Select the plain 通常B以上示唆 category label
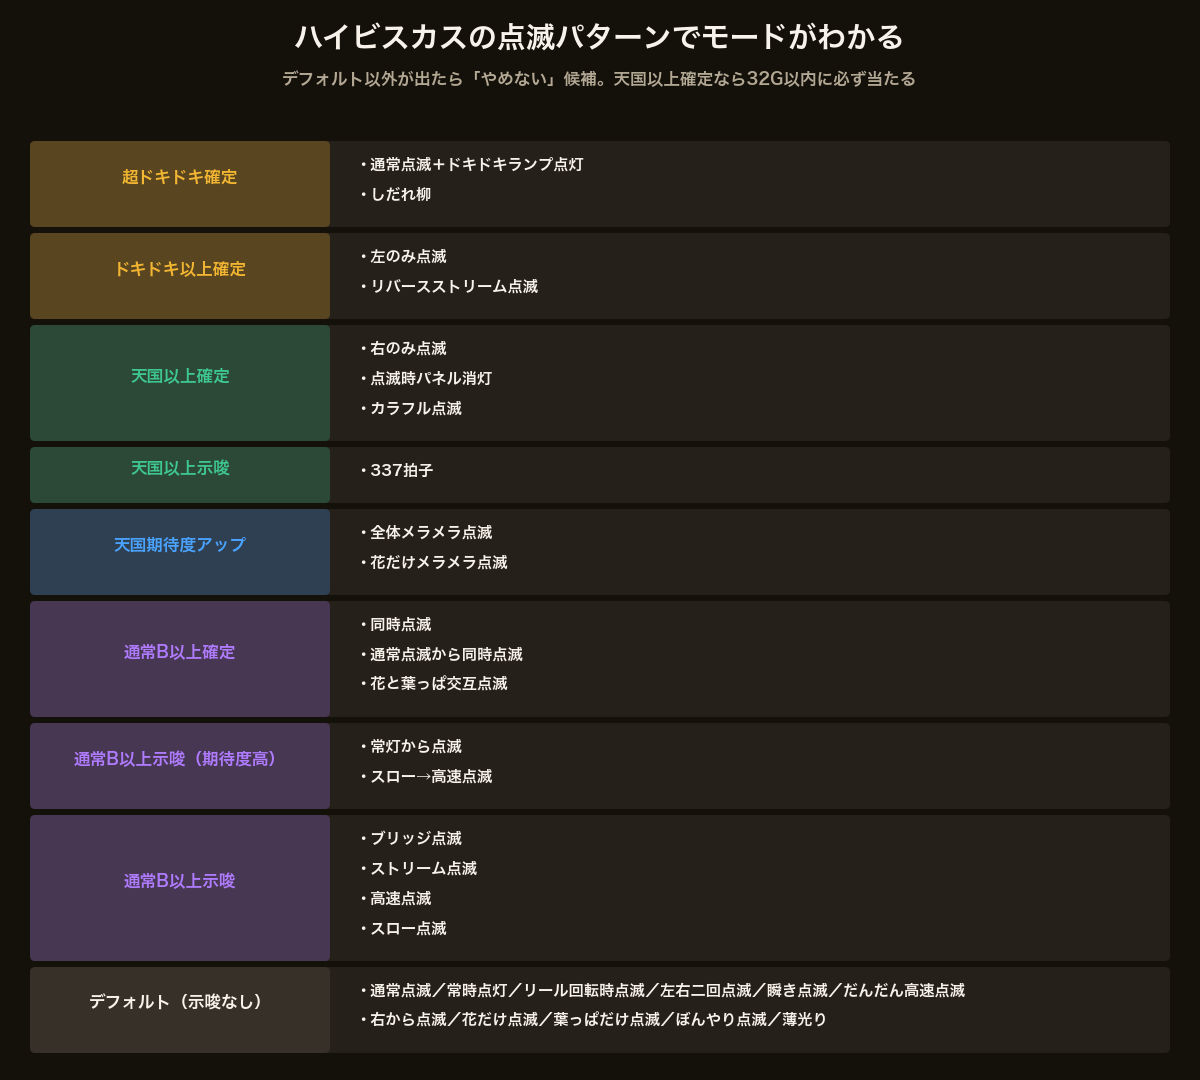Viewport: 1200px width, 1080px height. point(180,881)
